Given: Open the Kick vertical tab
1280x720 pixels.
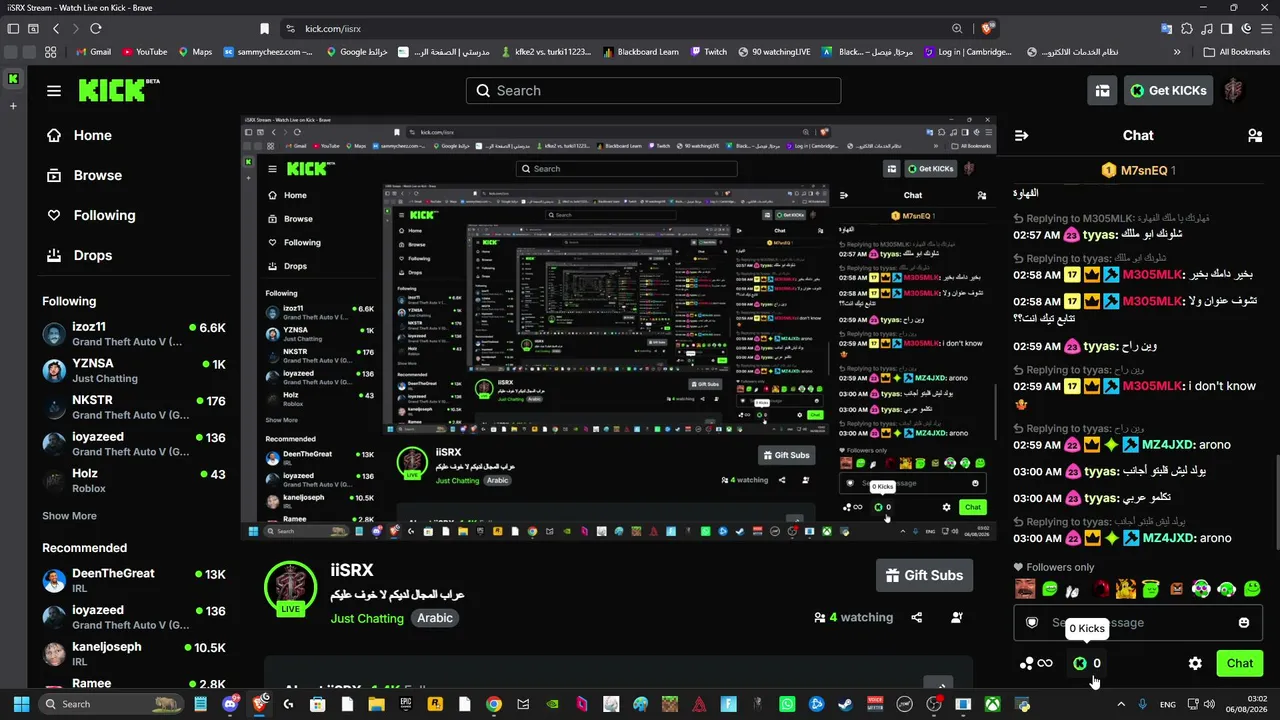Looking at the screenshot, I should pos(13,78).
